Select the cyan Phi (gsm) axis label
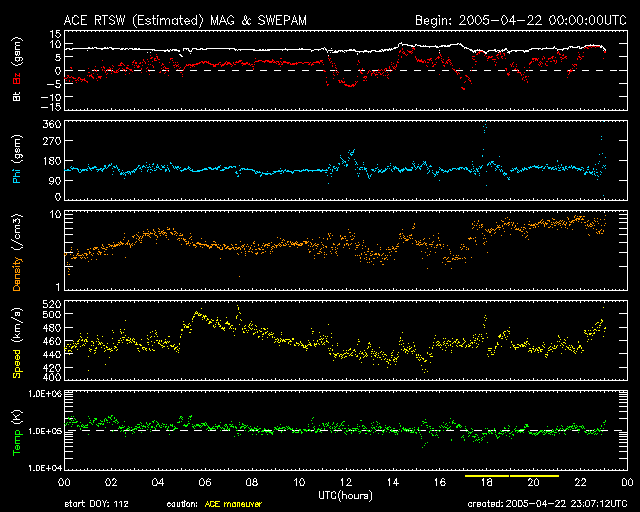 pyautogui.click(x=15, y=160)
